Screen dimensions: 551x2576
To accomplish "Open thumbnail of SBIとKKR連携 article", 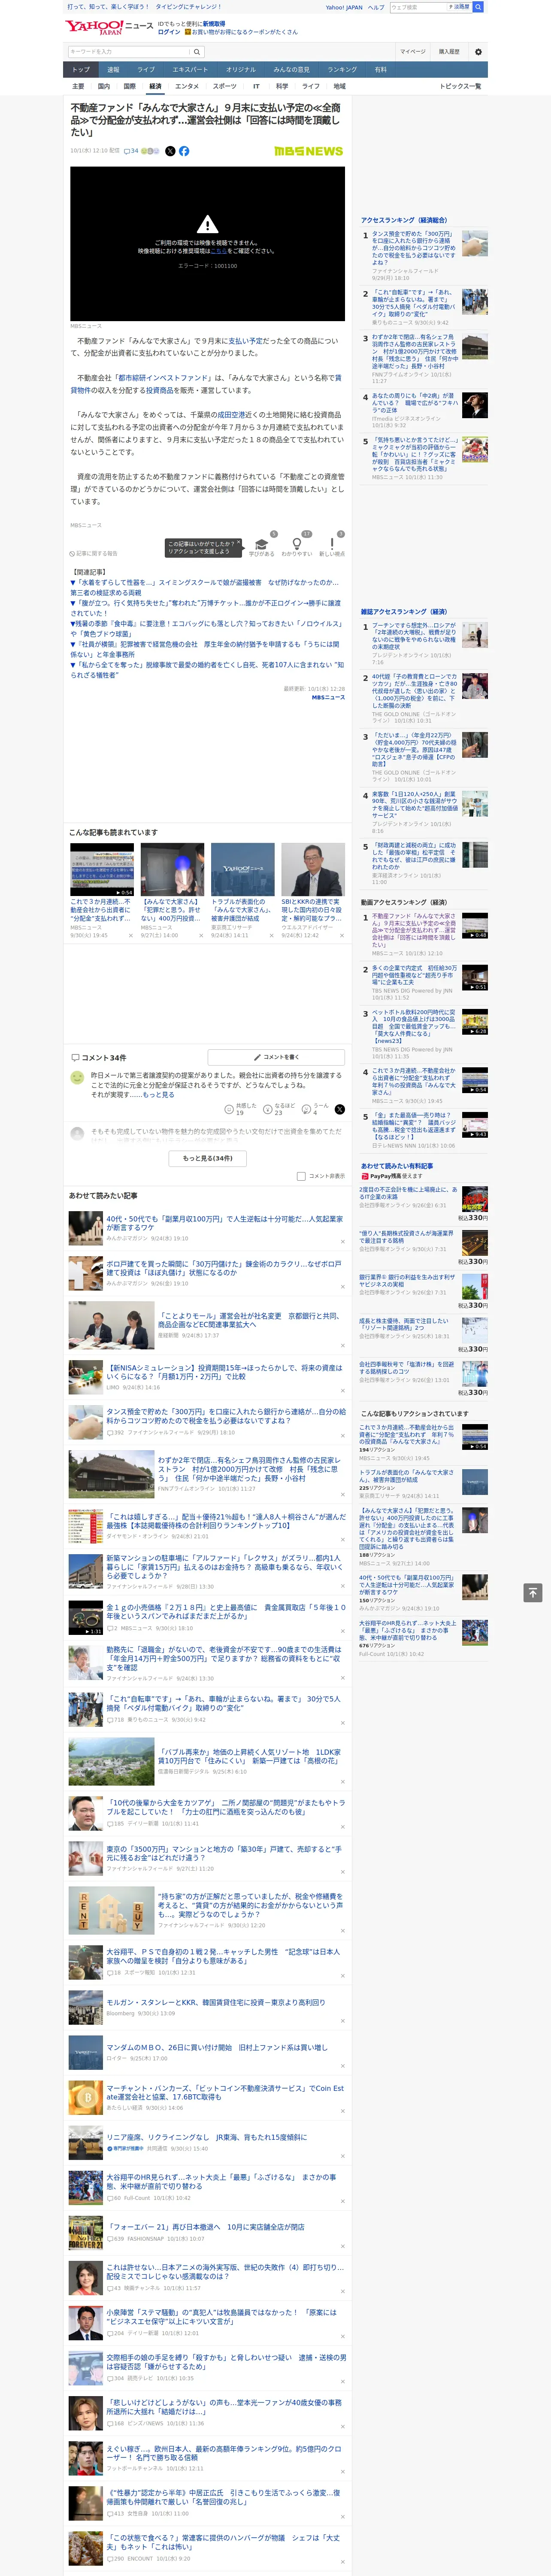I will (x=313, y=869).
